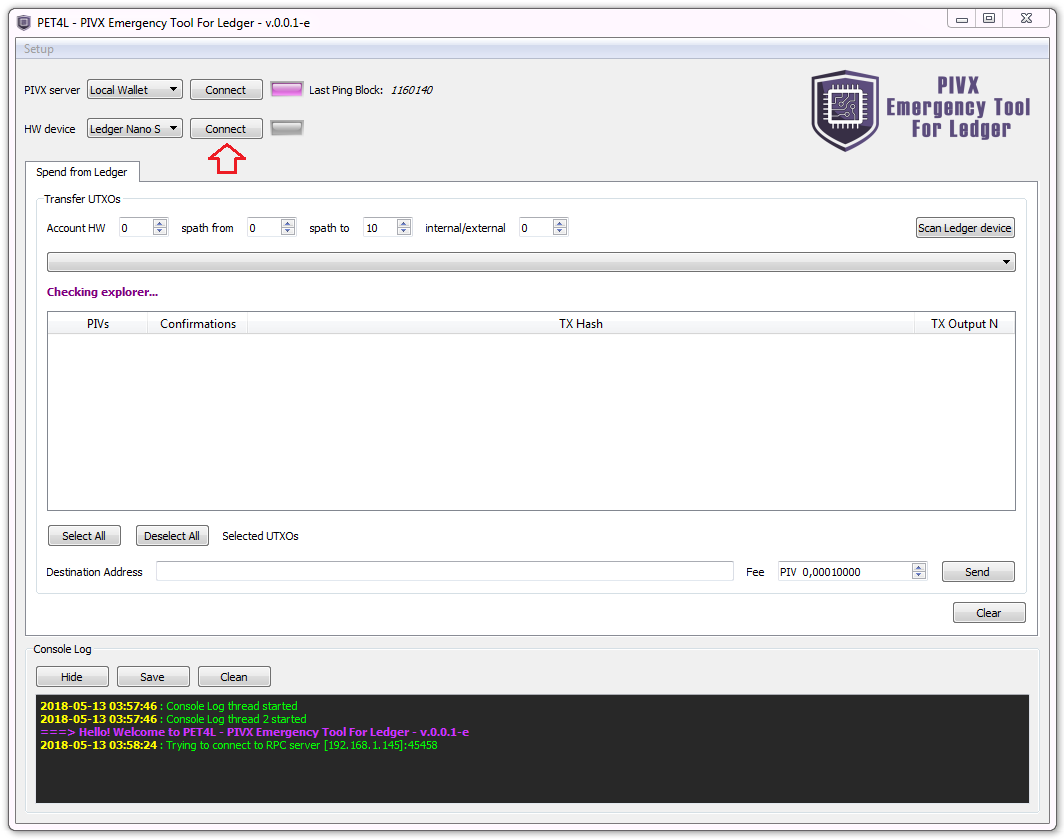Click the Welcome to PET4L log line
Screen dimensions: 1064x840
click(254, 732)
